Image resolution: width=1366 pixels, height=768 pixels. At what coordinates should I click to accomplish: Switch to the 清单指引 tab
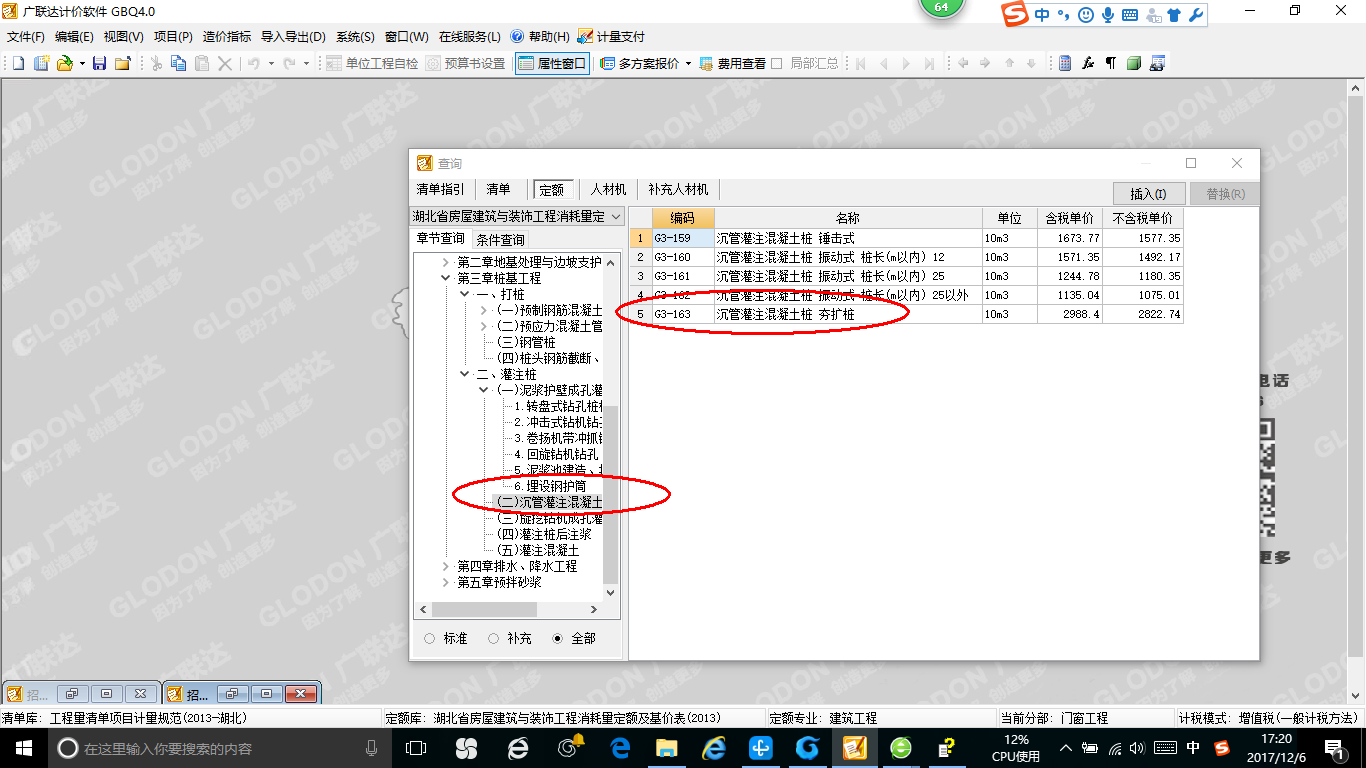point(439,189)
